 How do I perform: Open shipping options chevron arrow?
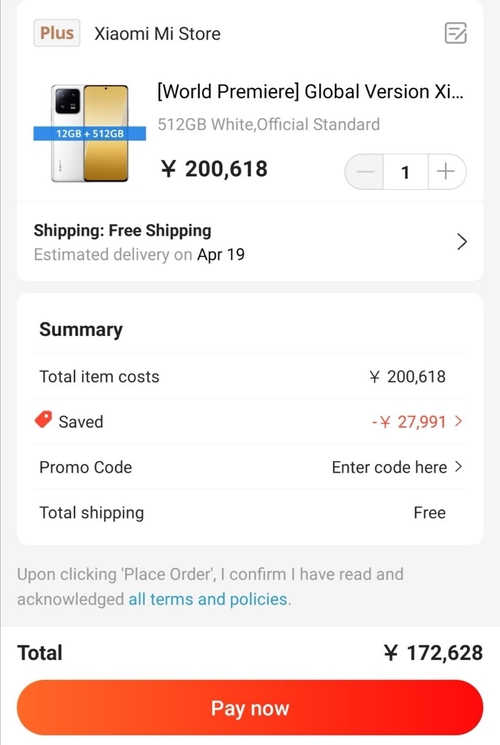pos(462,242)
